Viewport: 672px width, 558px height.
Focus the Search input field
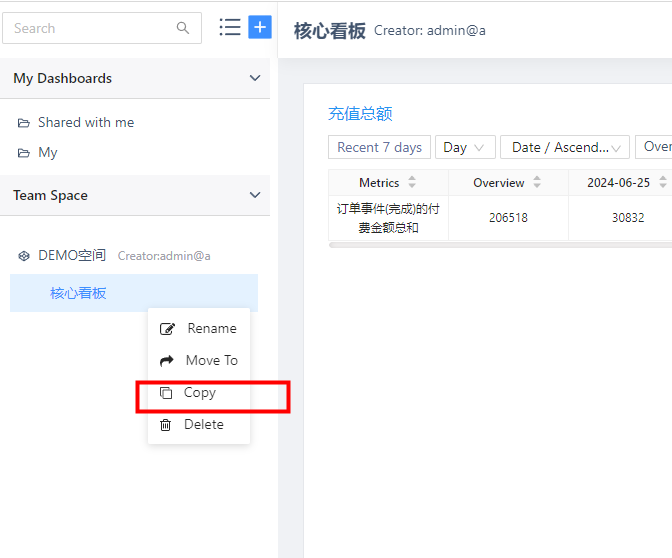90,28
